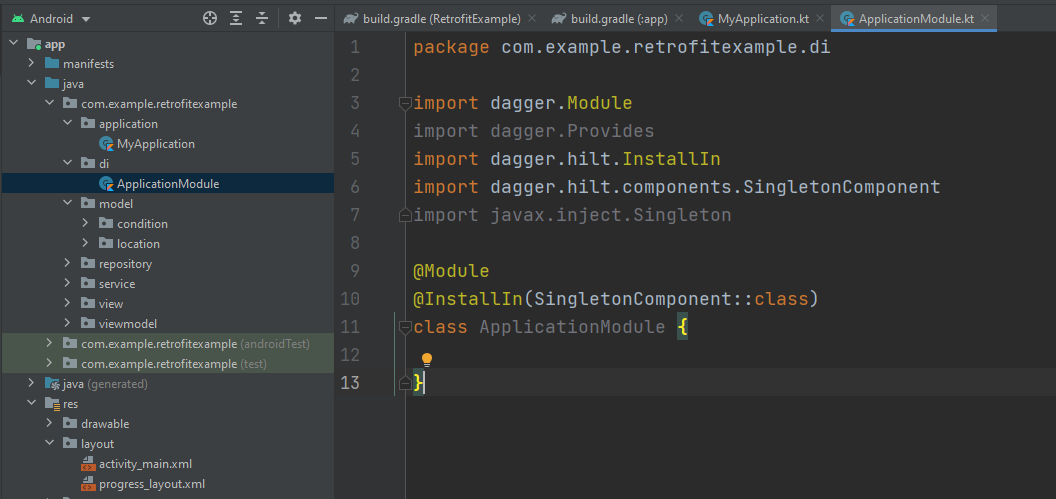The width and height of the screenshot is (1056, 499).
Task: Fold the ApplicationModule class at line 11
Action: click(405, 327)
